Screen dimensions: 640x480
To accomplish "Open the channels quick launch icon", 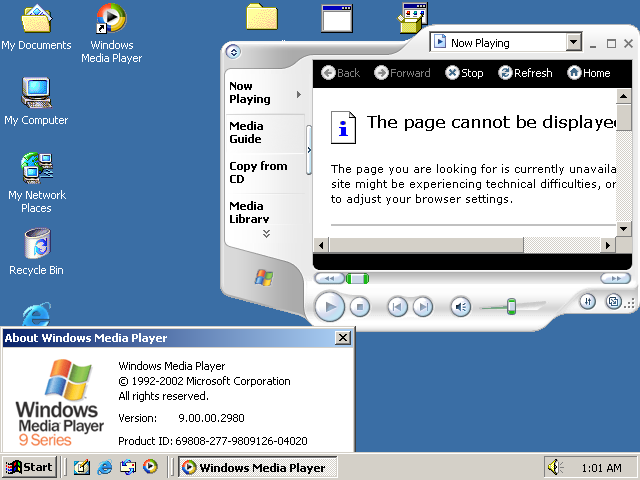I will point(128,467).
